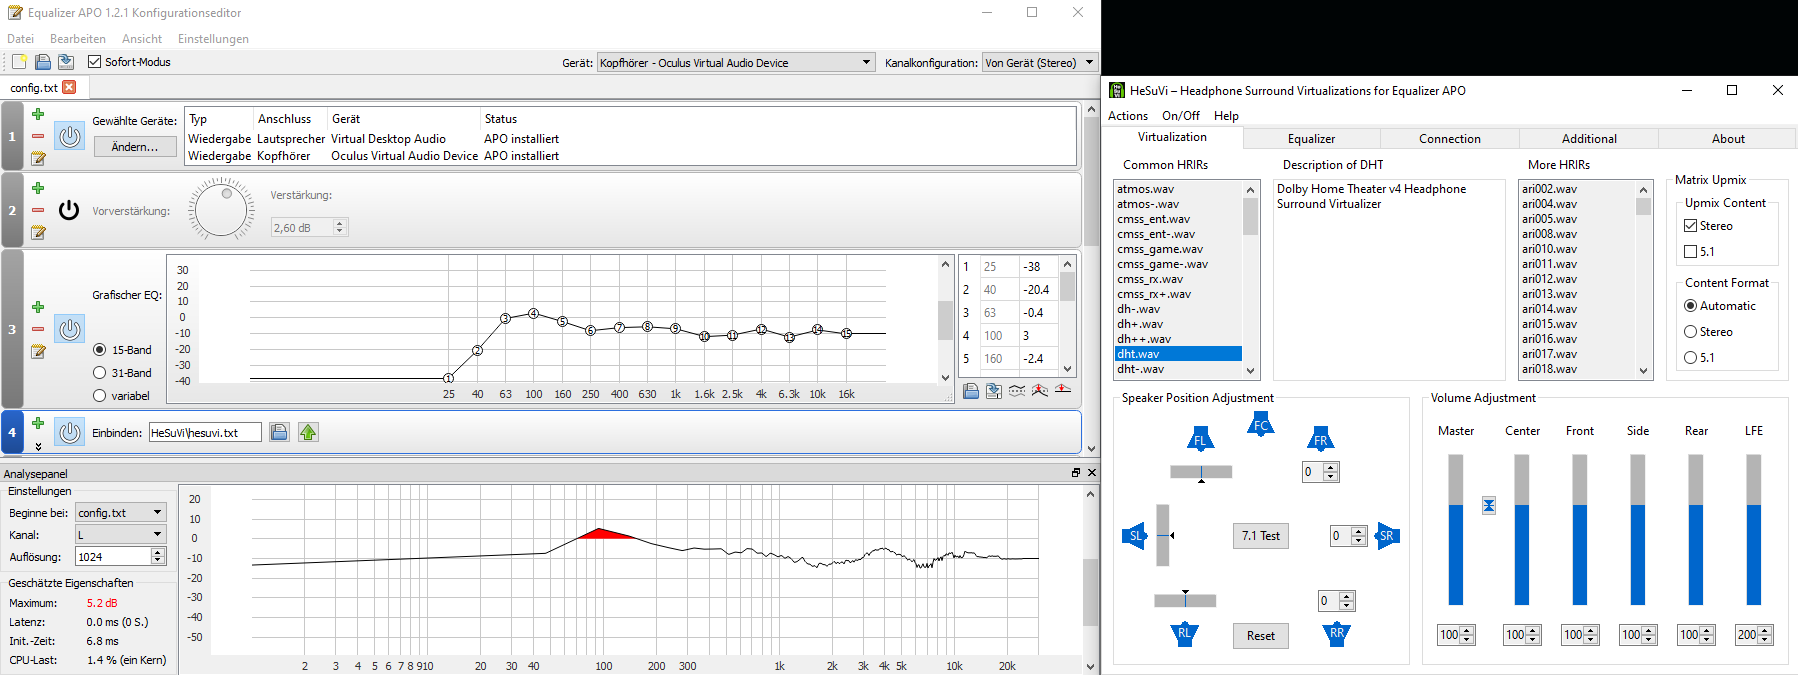
Task: Import graphic EQ values below the band table
Action: pyautogui.click(x=971, y=391)
